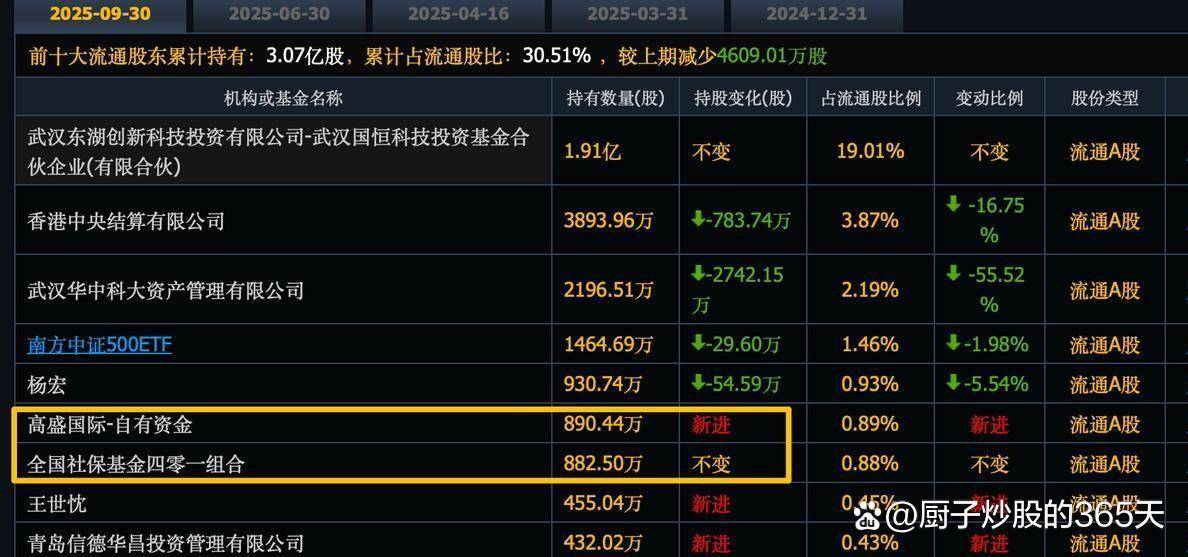Click green down arrow beside -783.74万
The height and width of the screenshot is (557, 1188).
tap(698, 219)
